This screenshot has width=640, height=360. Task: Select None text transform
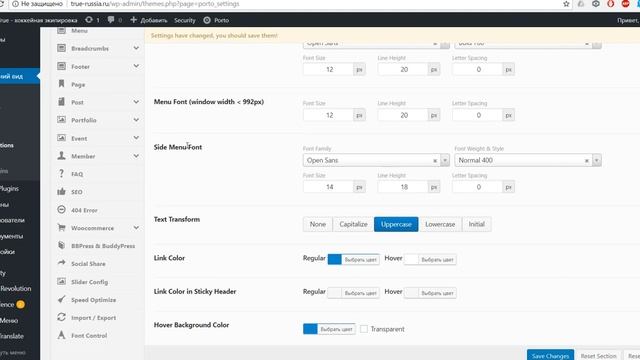pos(318,224)
